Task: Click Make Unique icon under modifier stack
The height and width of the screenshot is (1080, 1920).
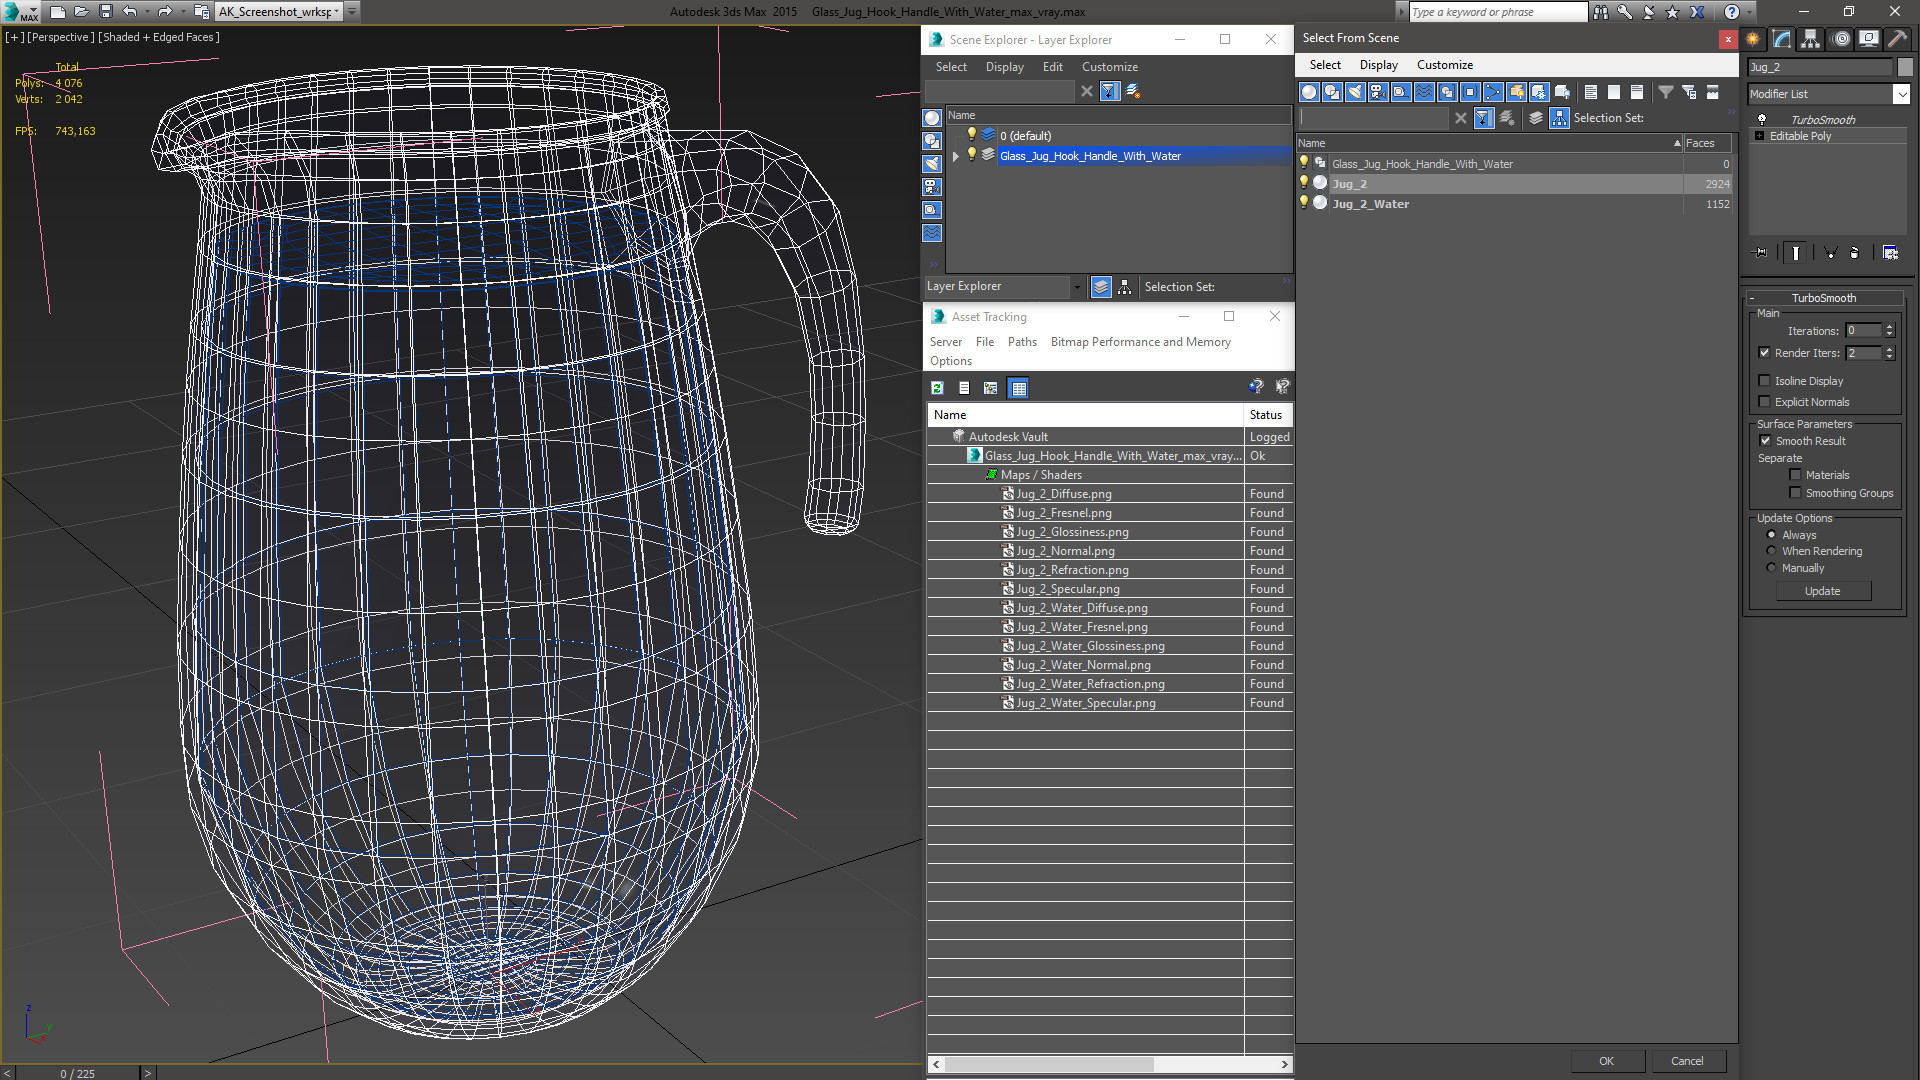Action: tap(1830, 253)
